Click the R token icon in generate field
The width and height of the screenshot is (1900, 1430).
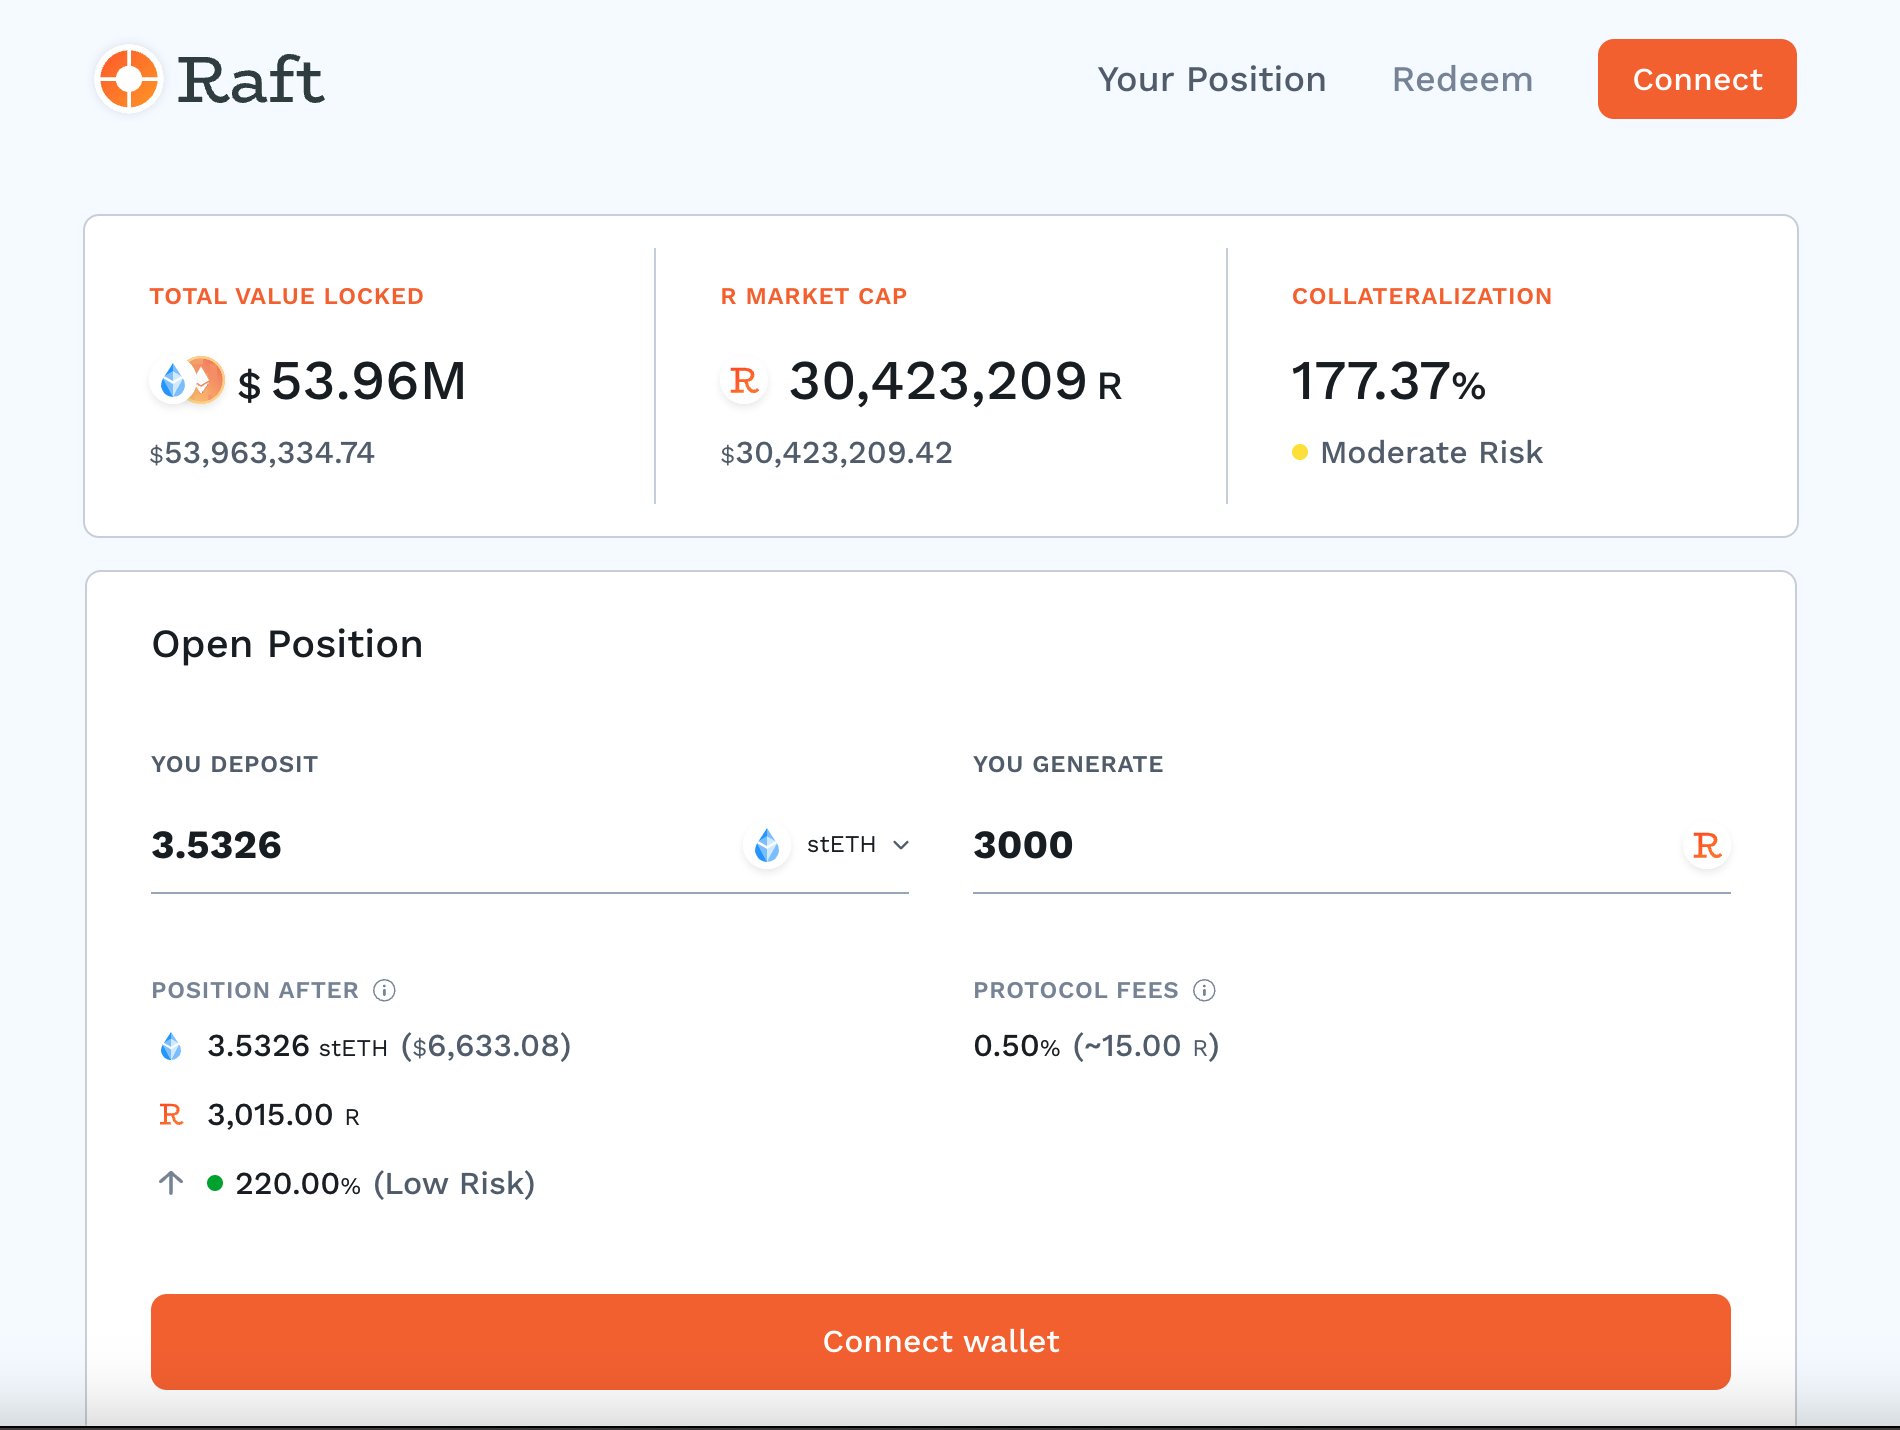pyautogui.click(x=1706, y=846)
